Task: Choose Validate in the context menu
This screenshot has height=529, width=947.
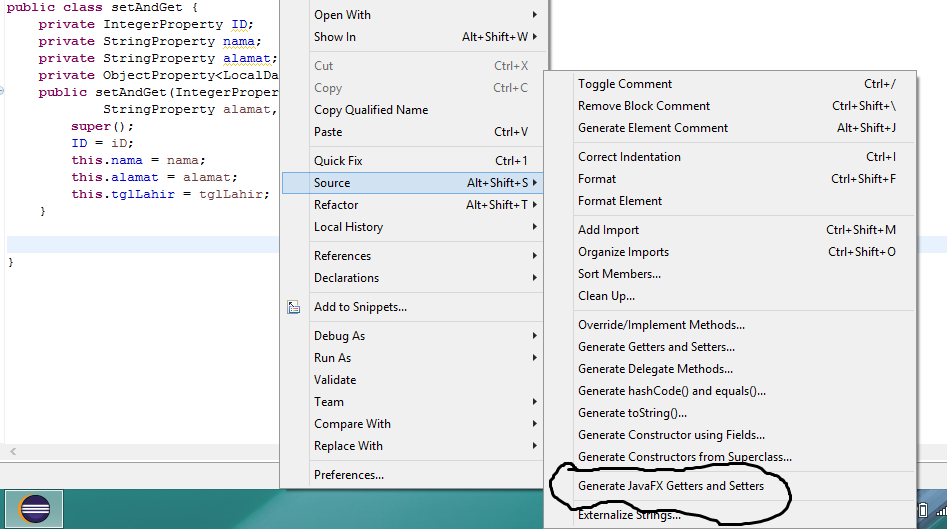Action: coord(414,380)
